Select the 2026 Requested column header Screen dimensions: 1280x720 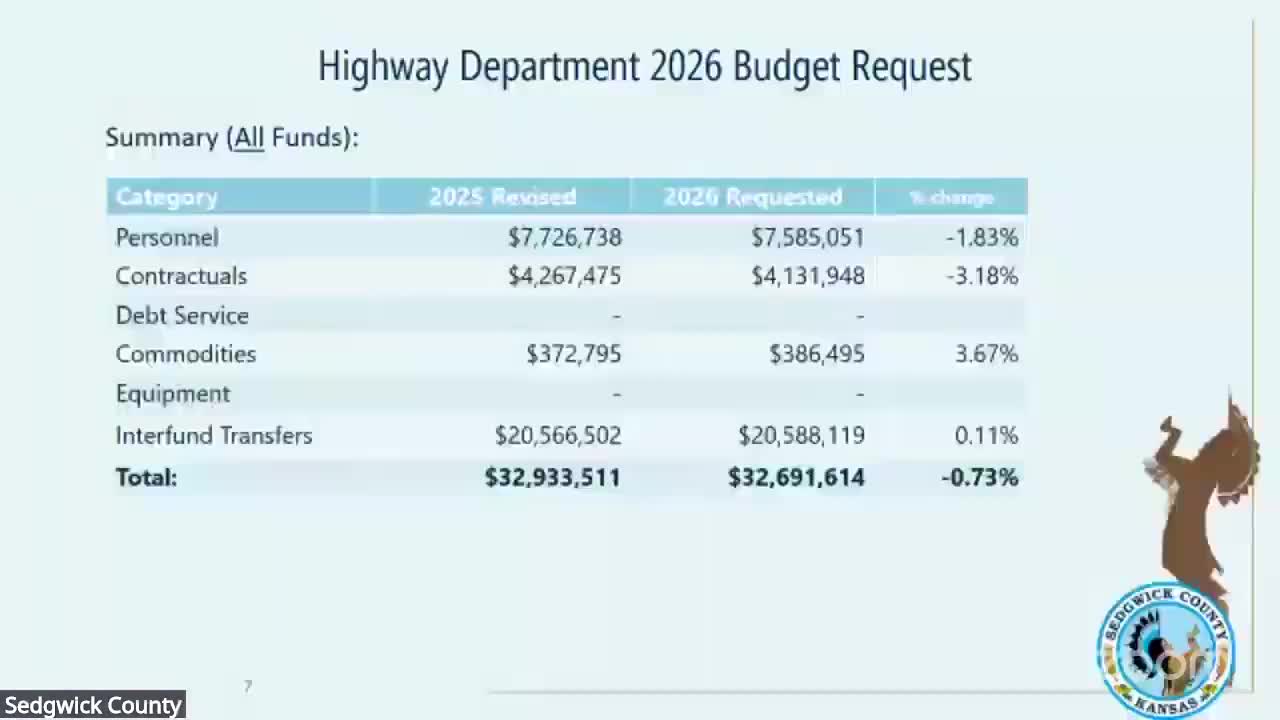tap(753, 197)
